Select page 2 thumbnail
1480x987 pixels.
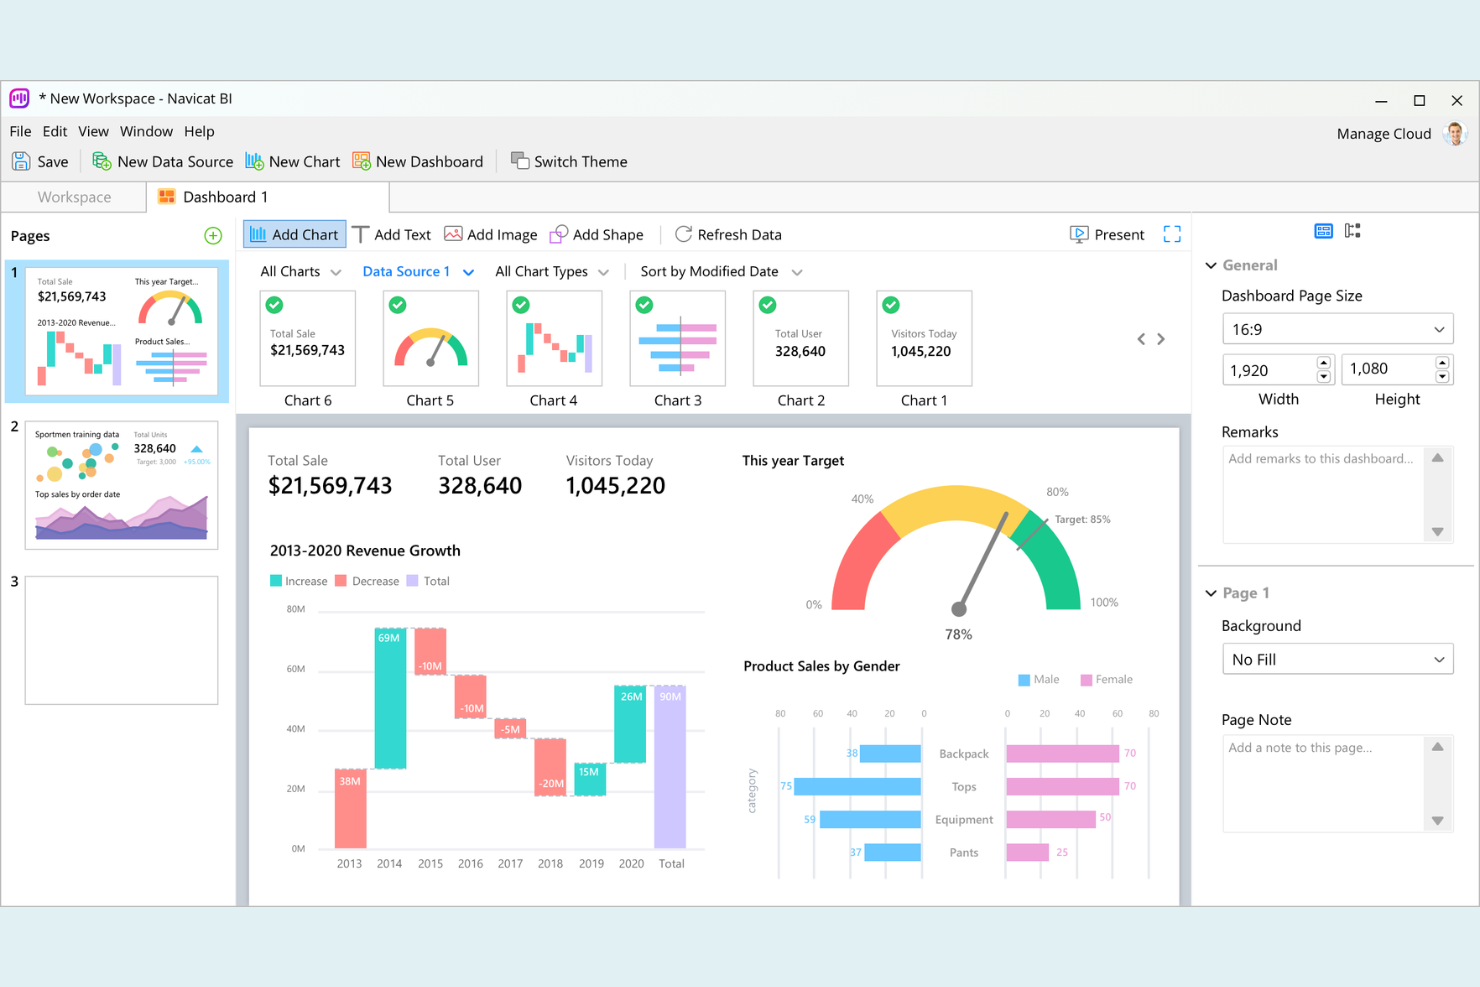click(121, 485)
